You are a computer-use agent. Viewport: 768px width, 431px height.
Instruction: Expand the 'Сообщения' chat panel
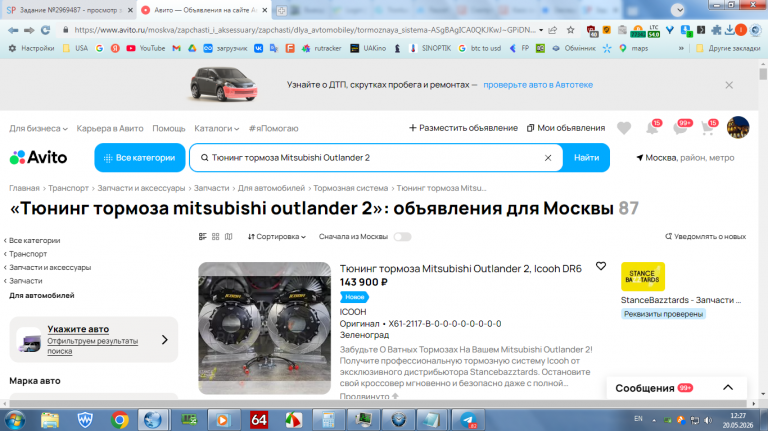[x=728, y=387]
